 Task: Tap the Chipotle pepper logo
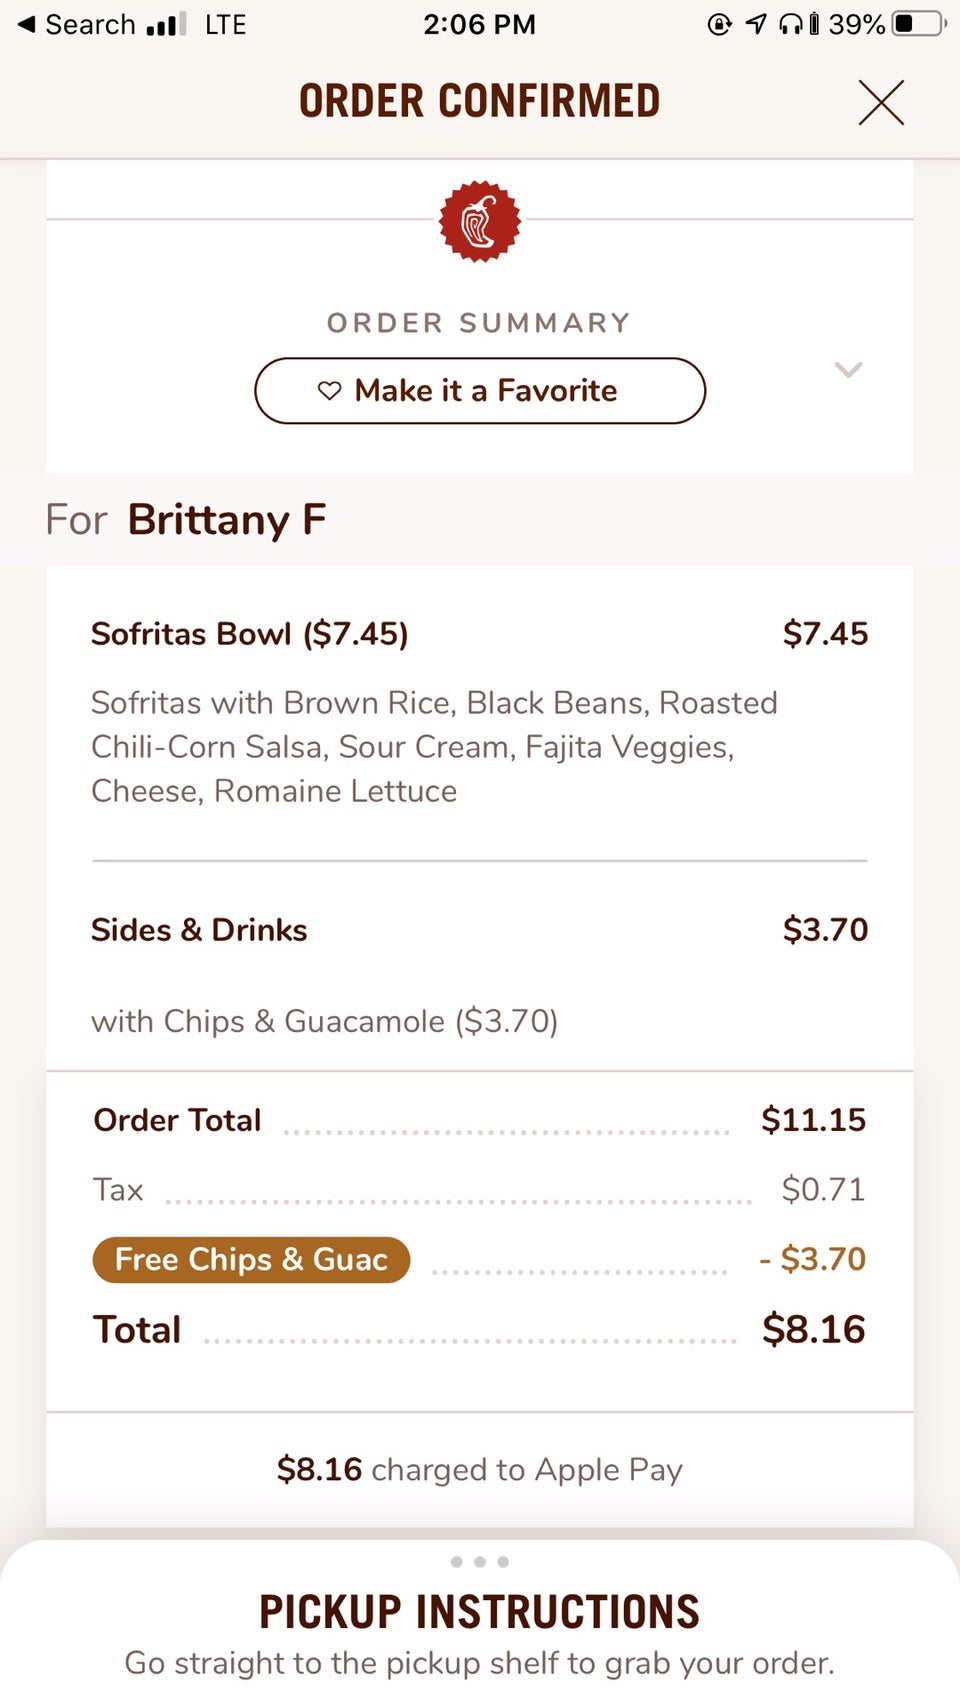[x=480, y=221]
